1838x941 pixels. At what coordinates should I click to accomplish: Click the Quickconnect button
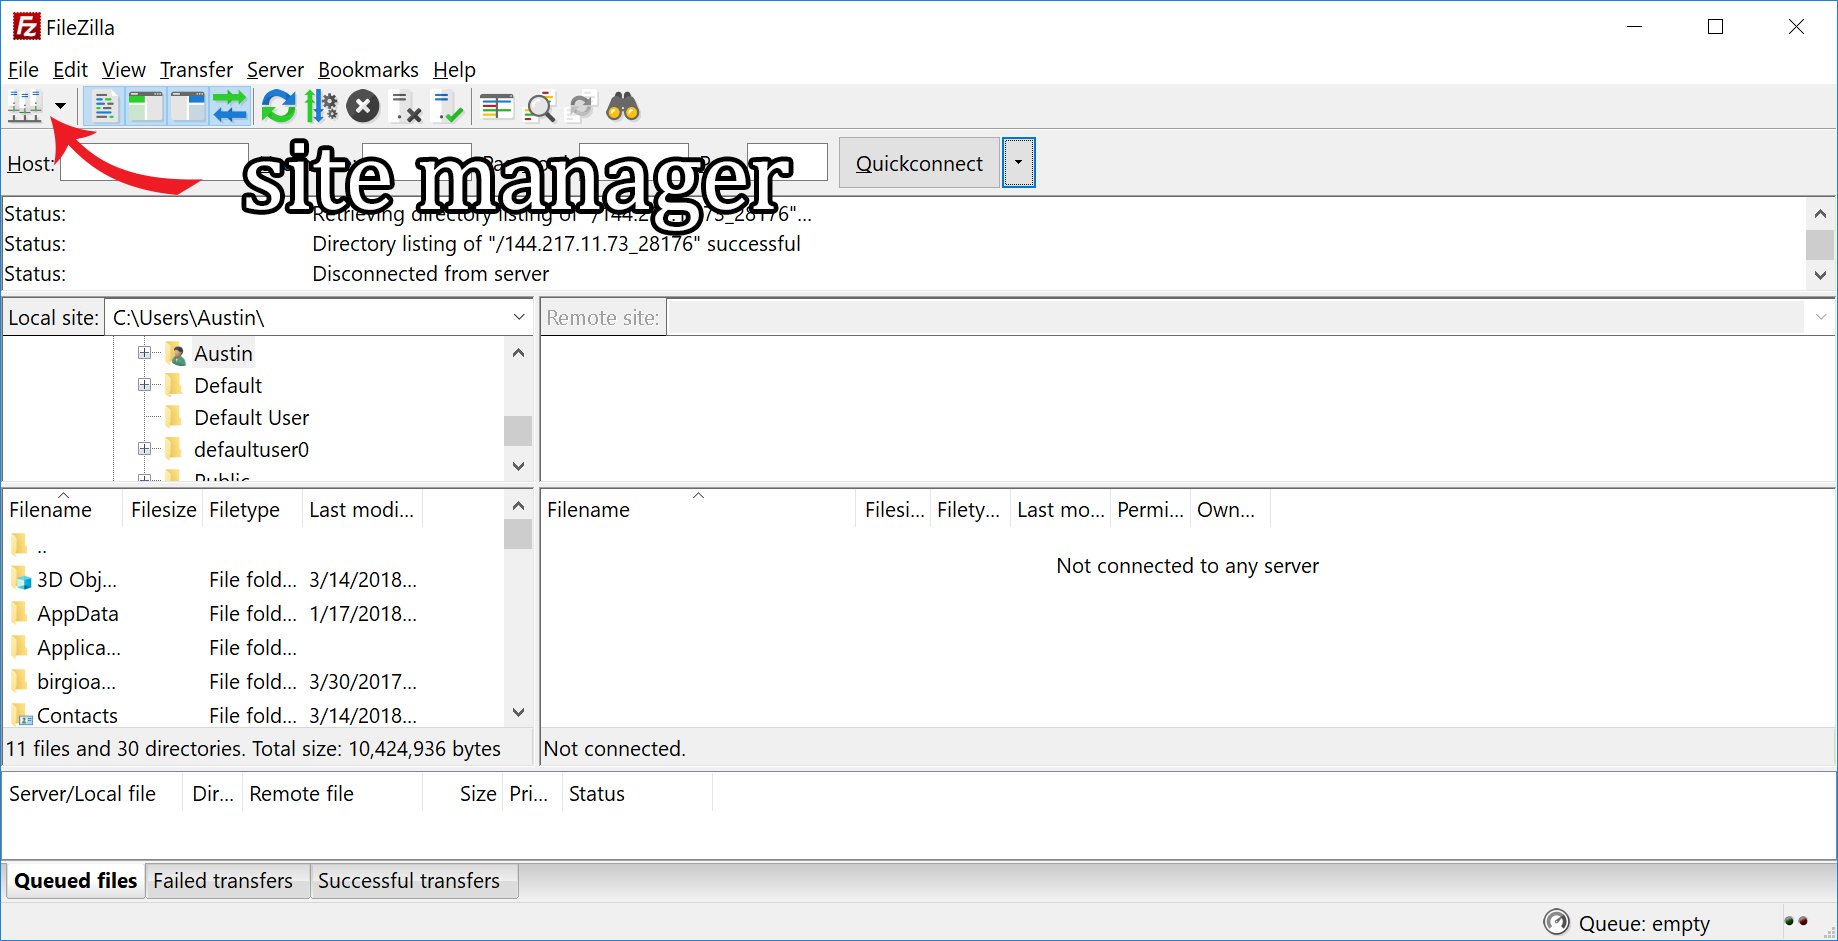click(919, 163)
